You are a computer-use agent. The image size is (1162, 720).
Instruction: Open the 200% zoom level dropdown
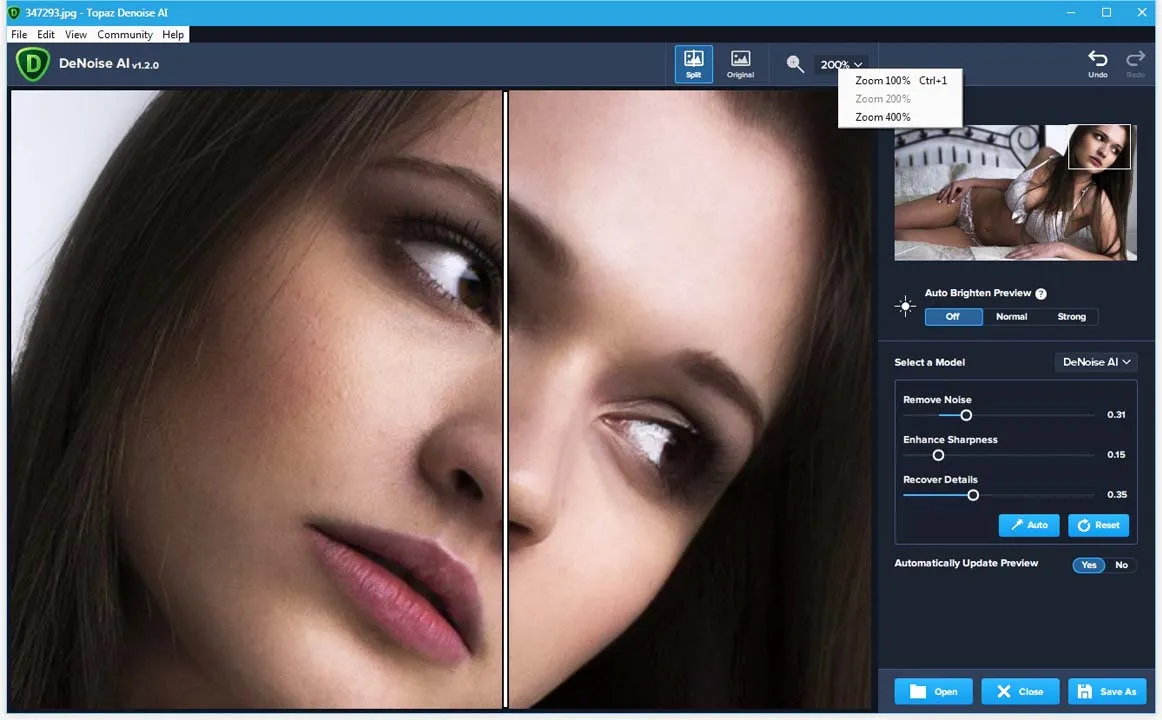tap(841, 65)
